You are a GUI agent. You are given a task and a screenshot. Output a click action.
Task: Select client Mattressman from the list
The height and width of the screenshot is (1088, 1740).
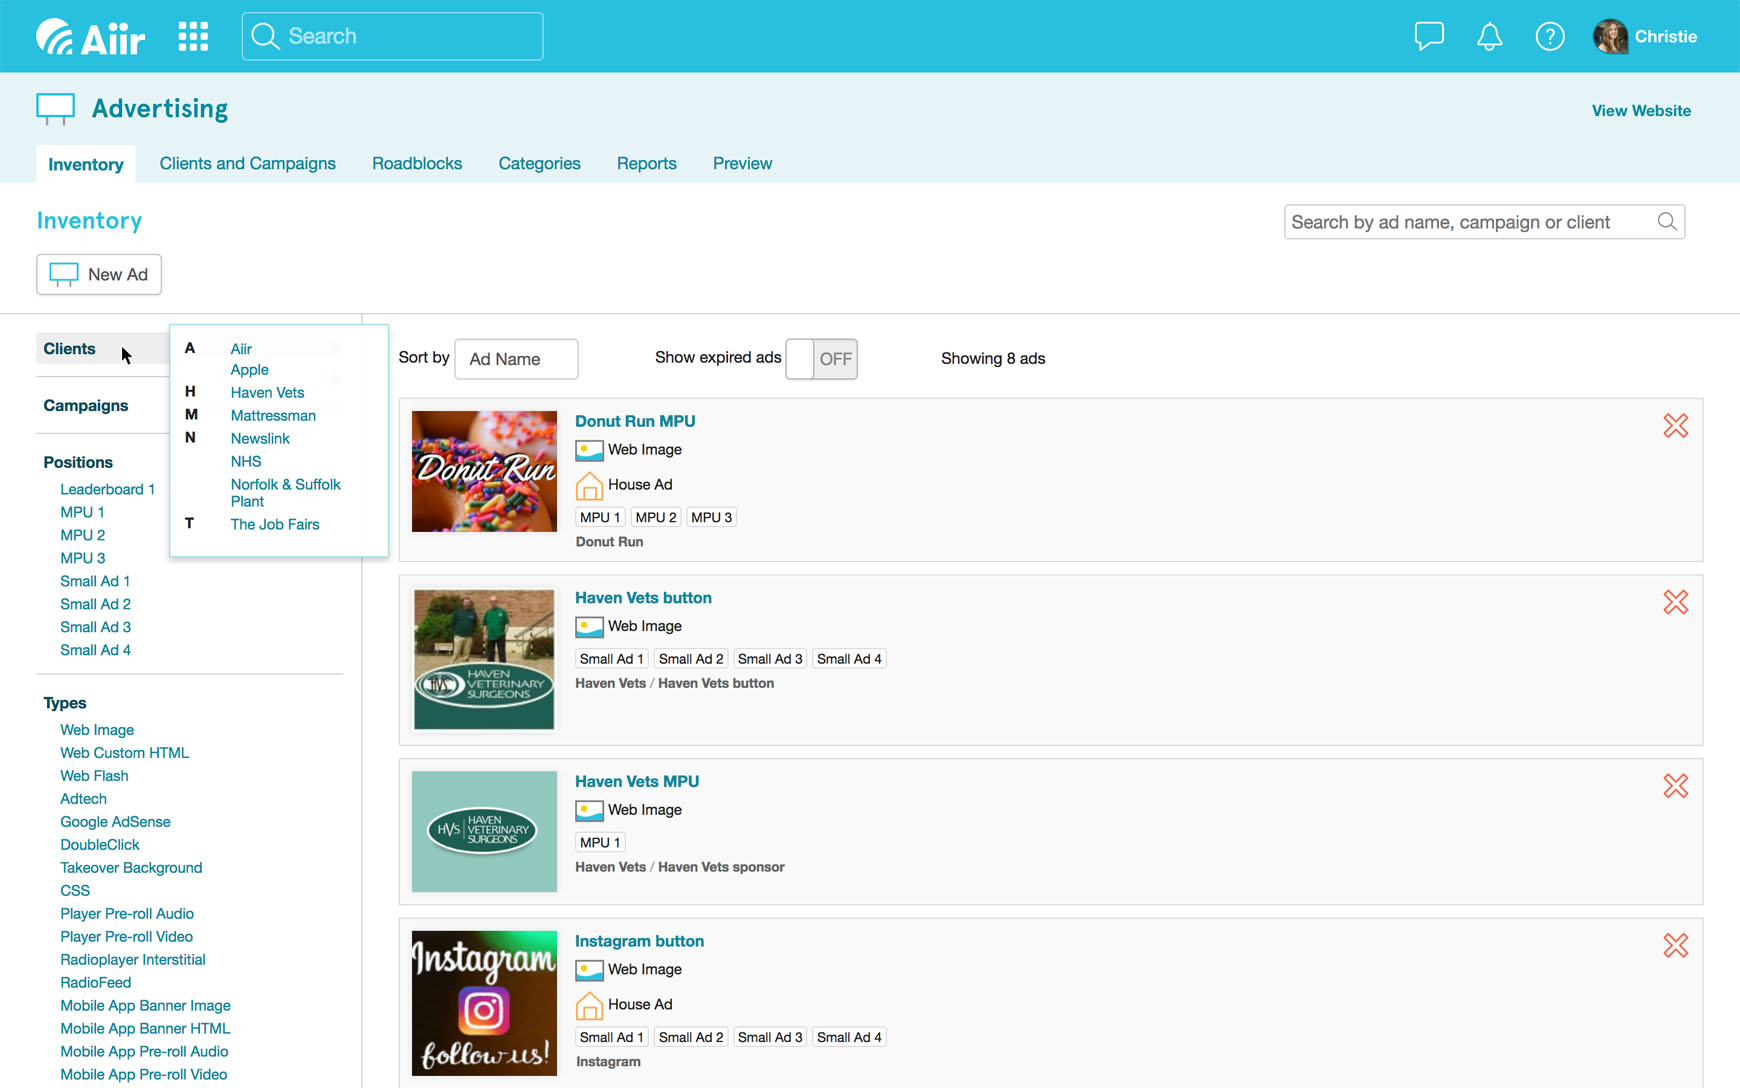(273, 416)
